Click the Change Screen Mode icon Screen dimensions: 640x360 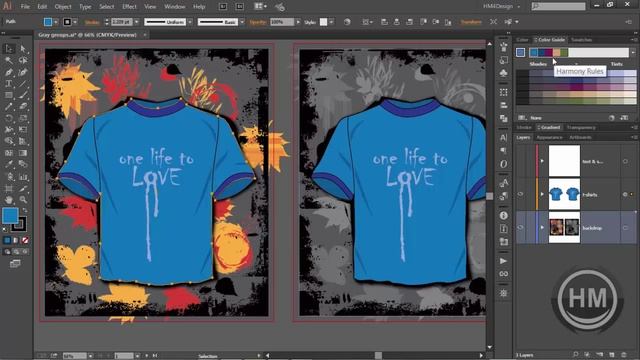15,264
